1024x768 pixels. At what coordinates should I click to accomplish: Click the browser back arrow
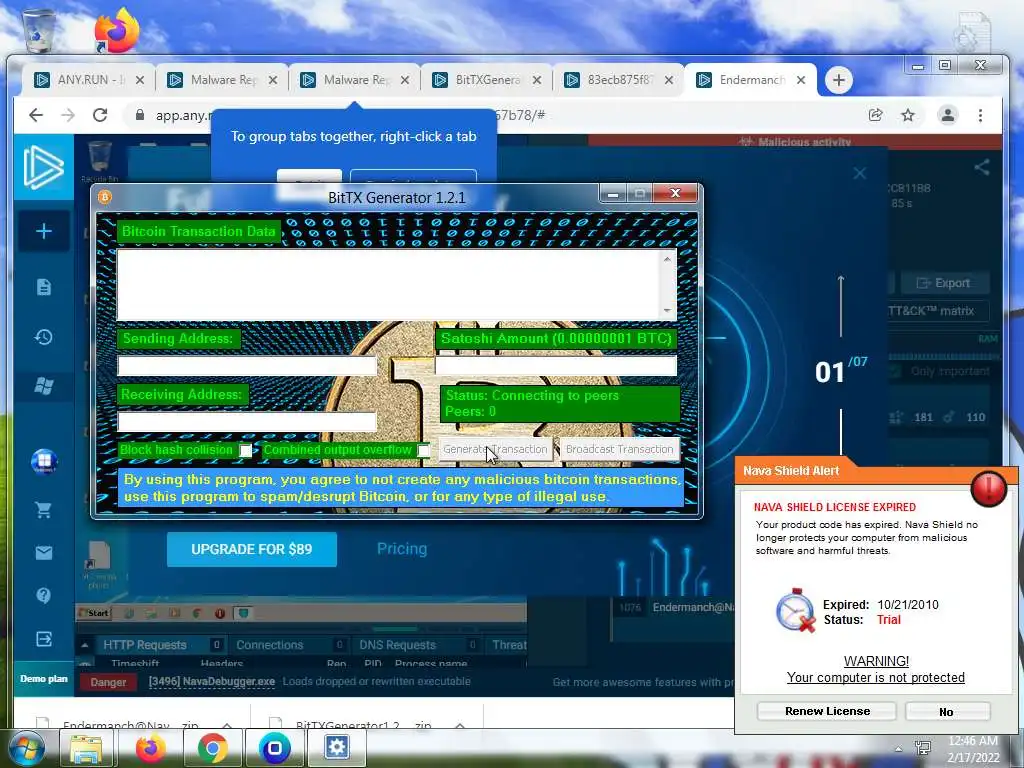pyautogui.click(x=36, y=115)
